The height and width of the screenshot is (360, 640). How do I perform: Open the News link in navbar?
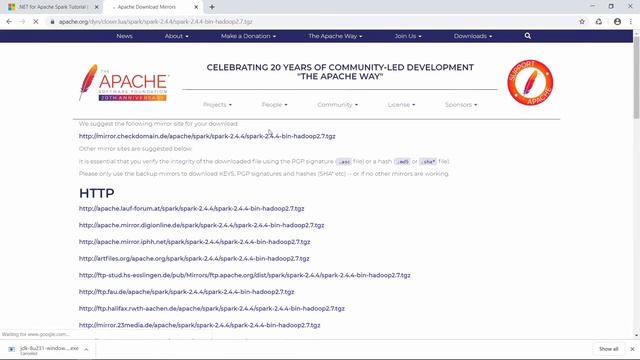[x=124, y=36]
